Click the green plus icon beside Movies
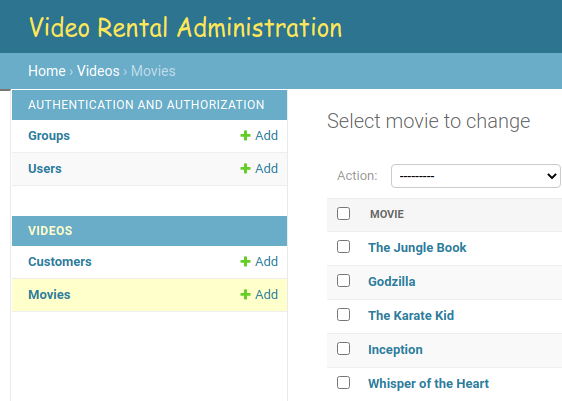The height and width of the screenshot is (401, 562). 245,295
